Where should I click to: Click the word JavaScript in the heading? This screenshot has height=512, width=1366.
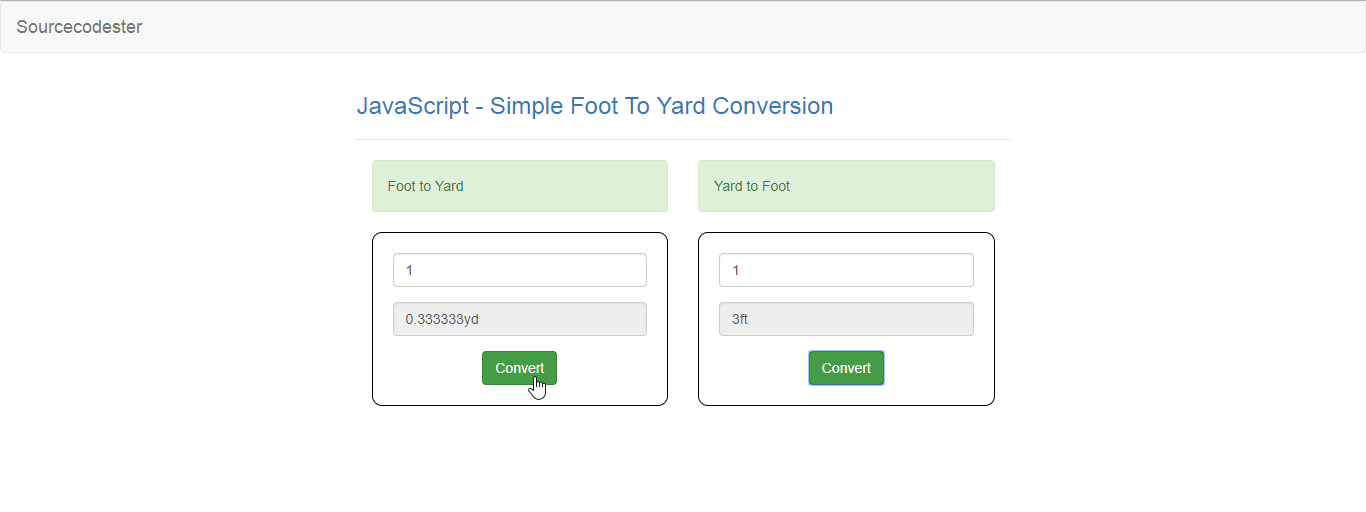pos(413,106)
